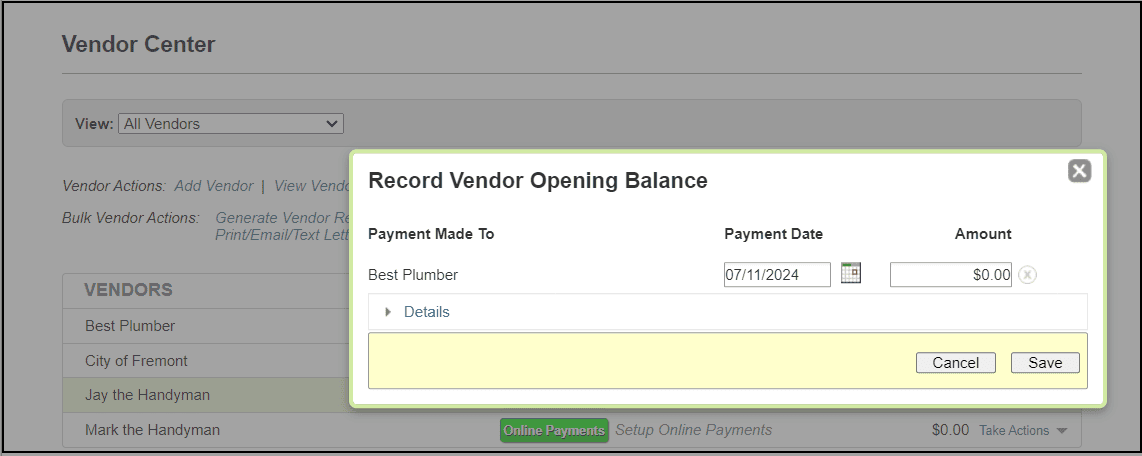Select Jay the Handyman vendor row

coord(147,395)
